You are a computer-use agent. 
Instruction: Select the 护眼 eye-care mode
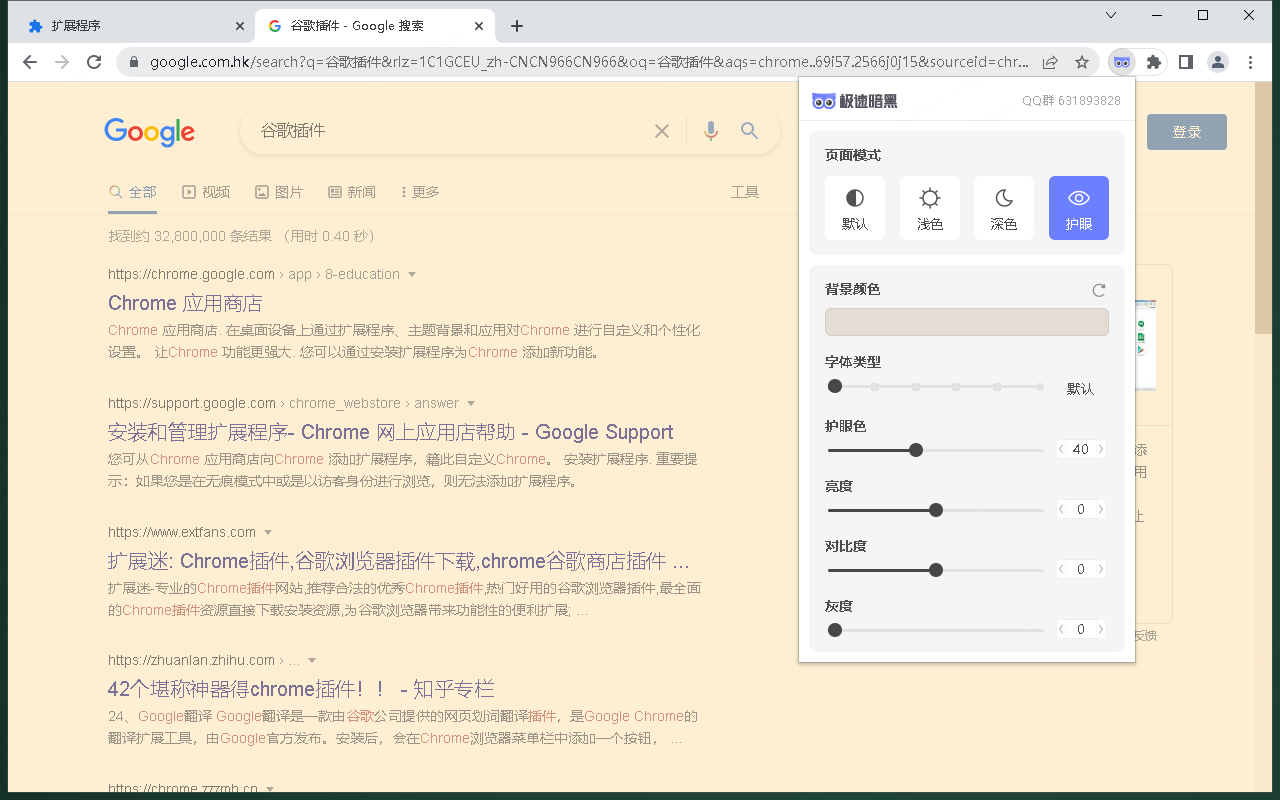click(1079, 208)
